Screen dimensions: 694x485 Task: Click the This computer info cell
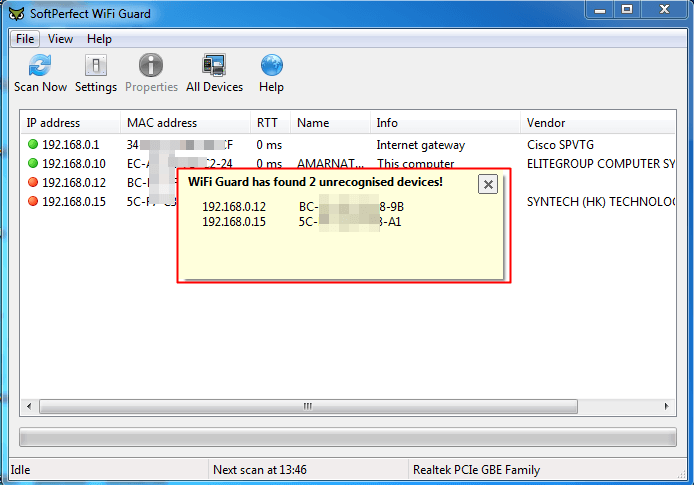pyautogui.click(x=415, y=164)
